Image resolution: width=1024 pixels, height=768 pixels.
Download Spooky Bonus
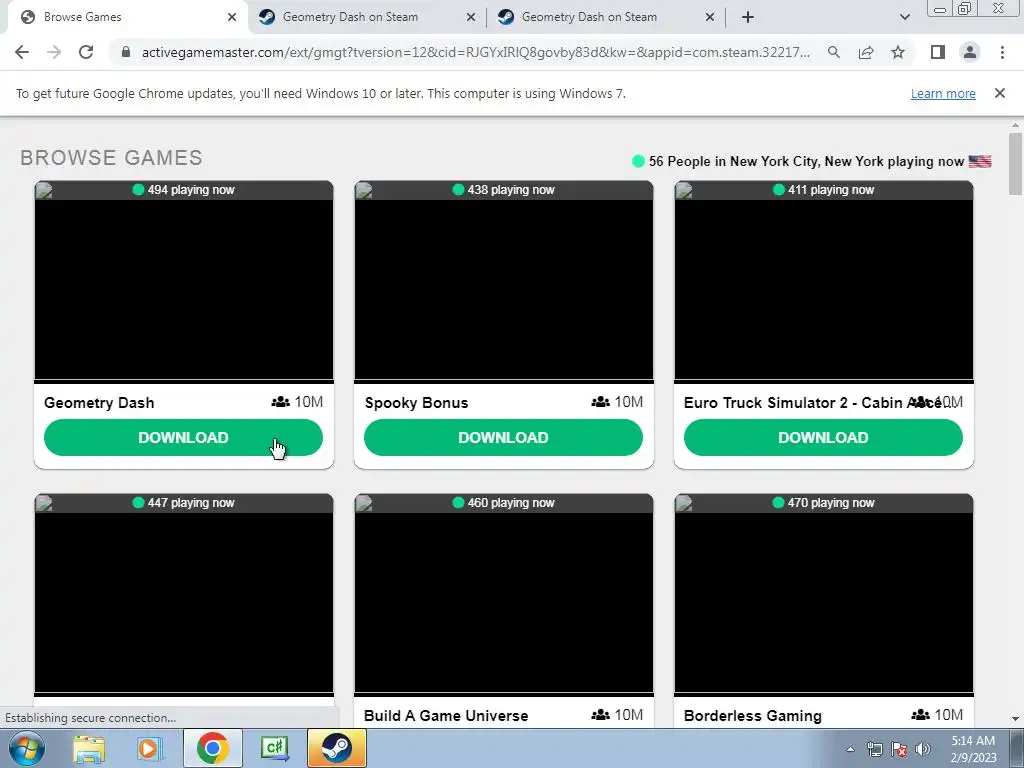(504, 438)
